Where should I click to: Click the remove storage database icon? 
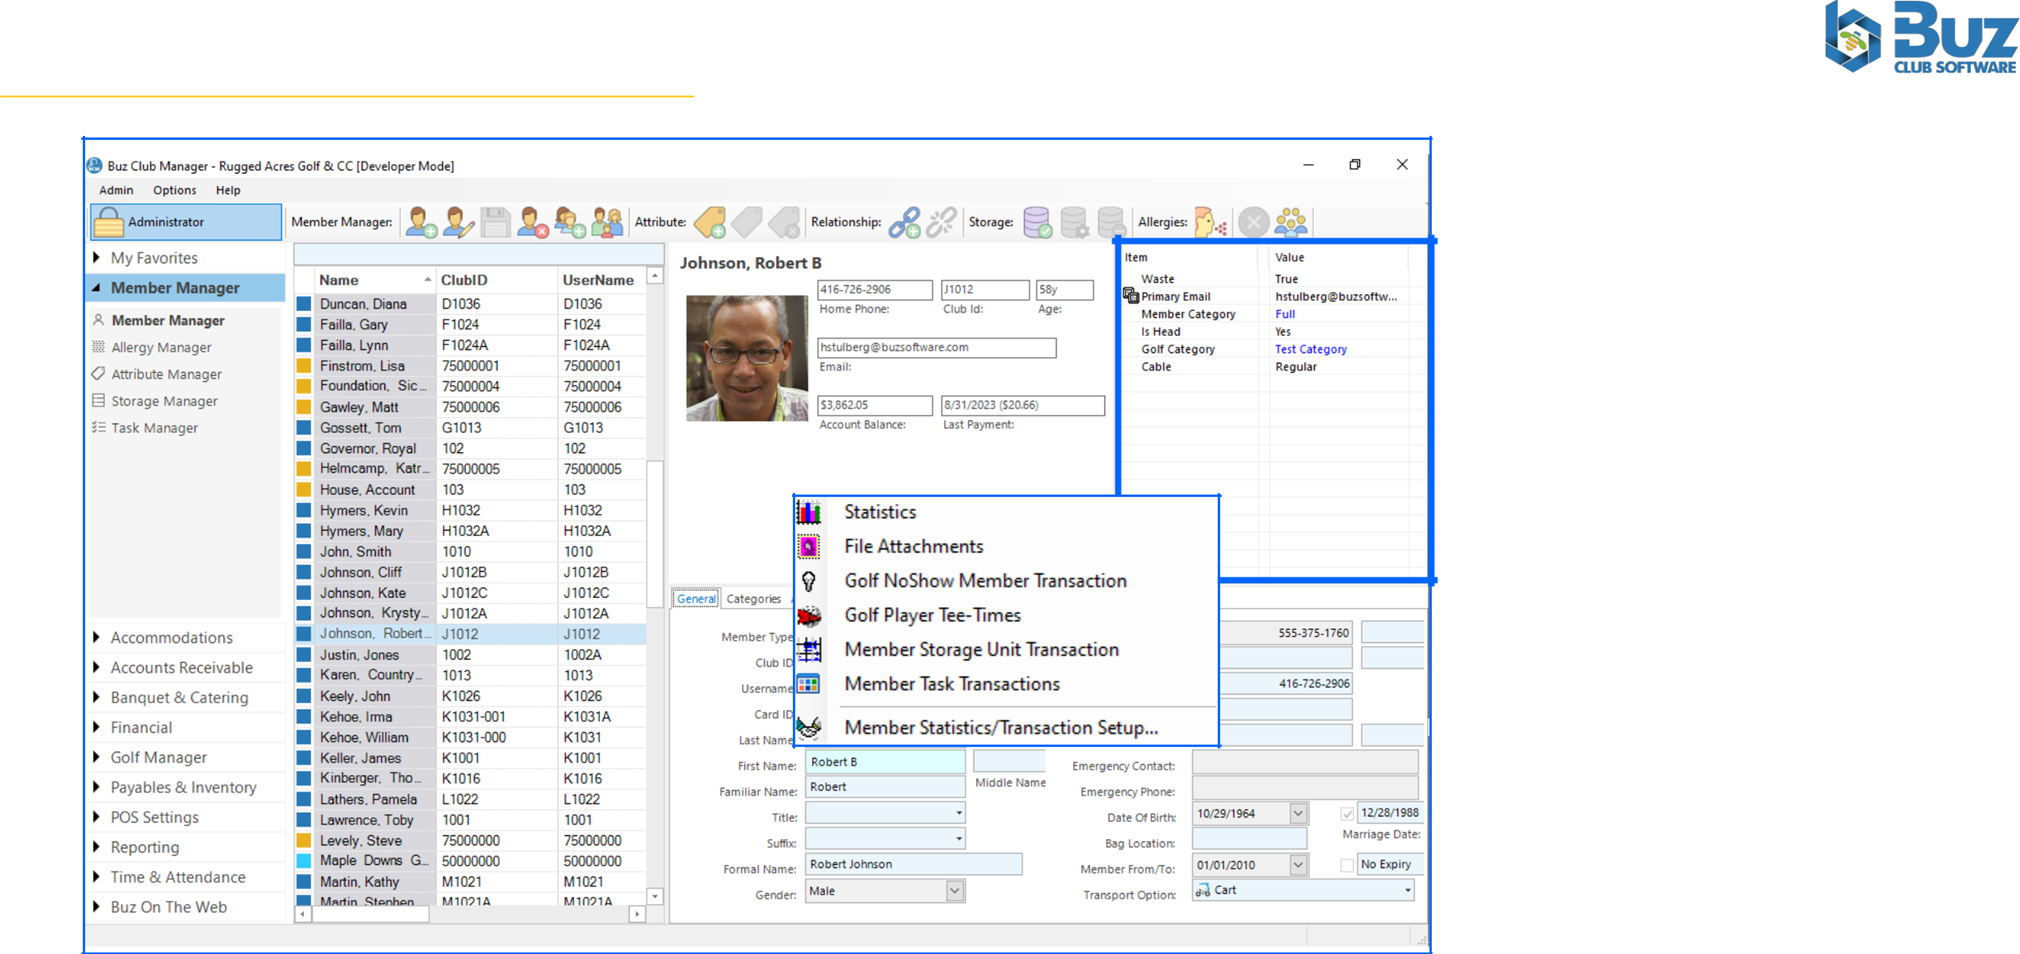[x=1111, y=222]
